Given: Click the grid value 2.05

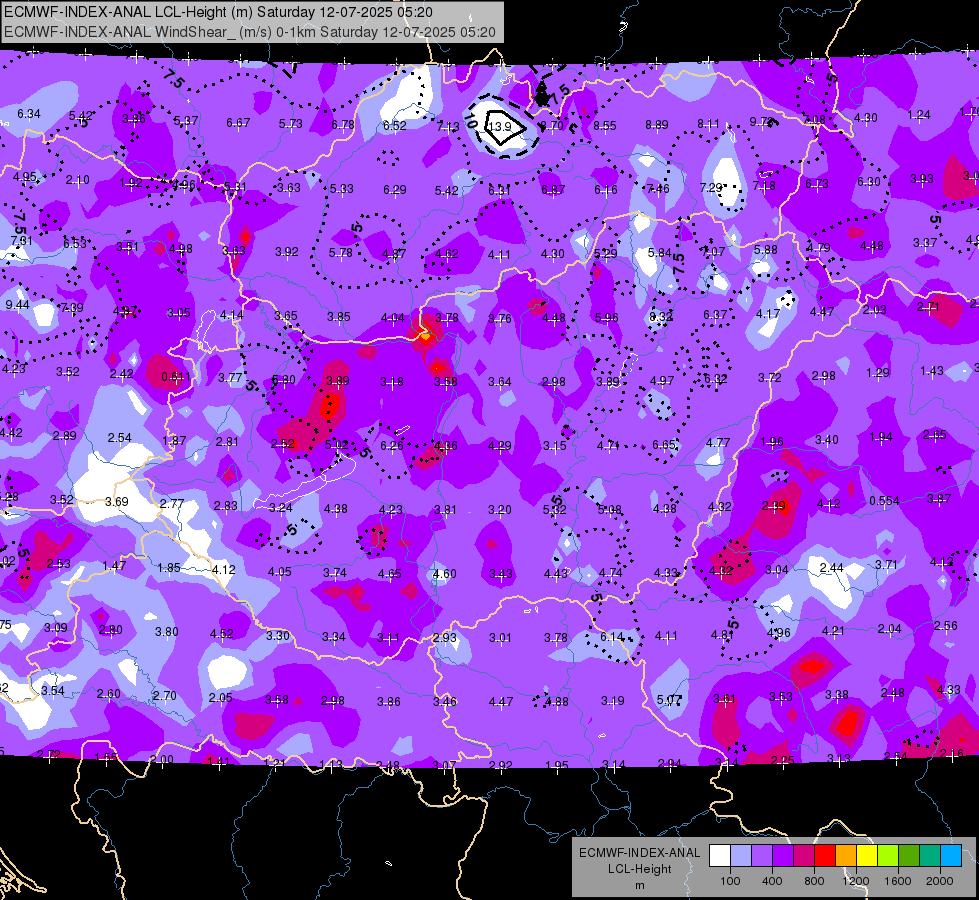Looking at the screenshot, I should [x=220, y=698].
